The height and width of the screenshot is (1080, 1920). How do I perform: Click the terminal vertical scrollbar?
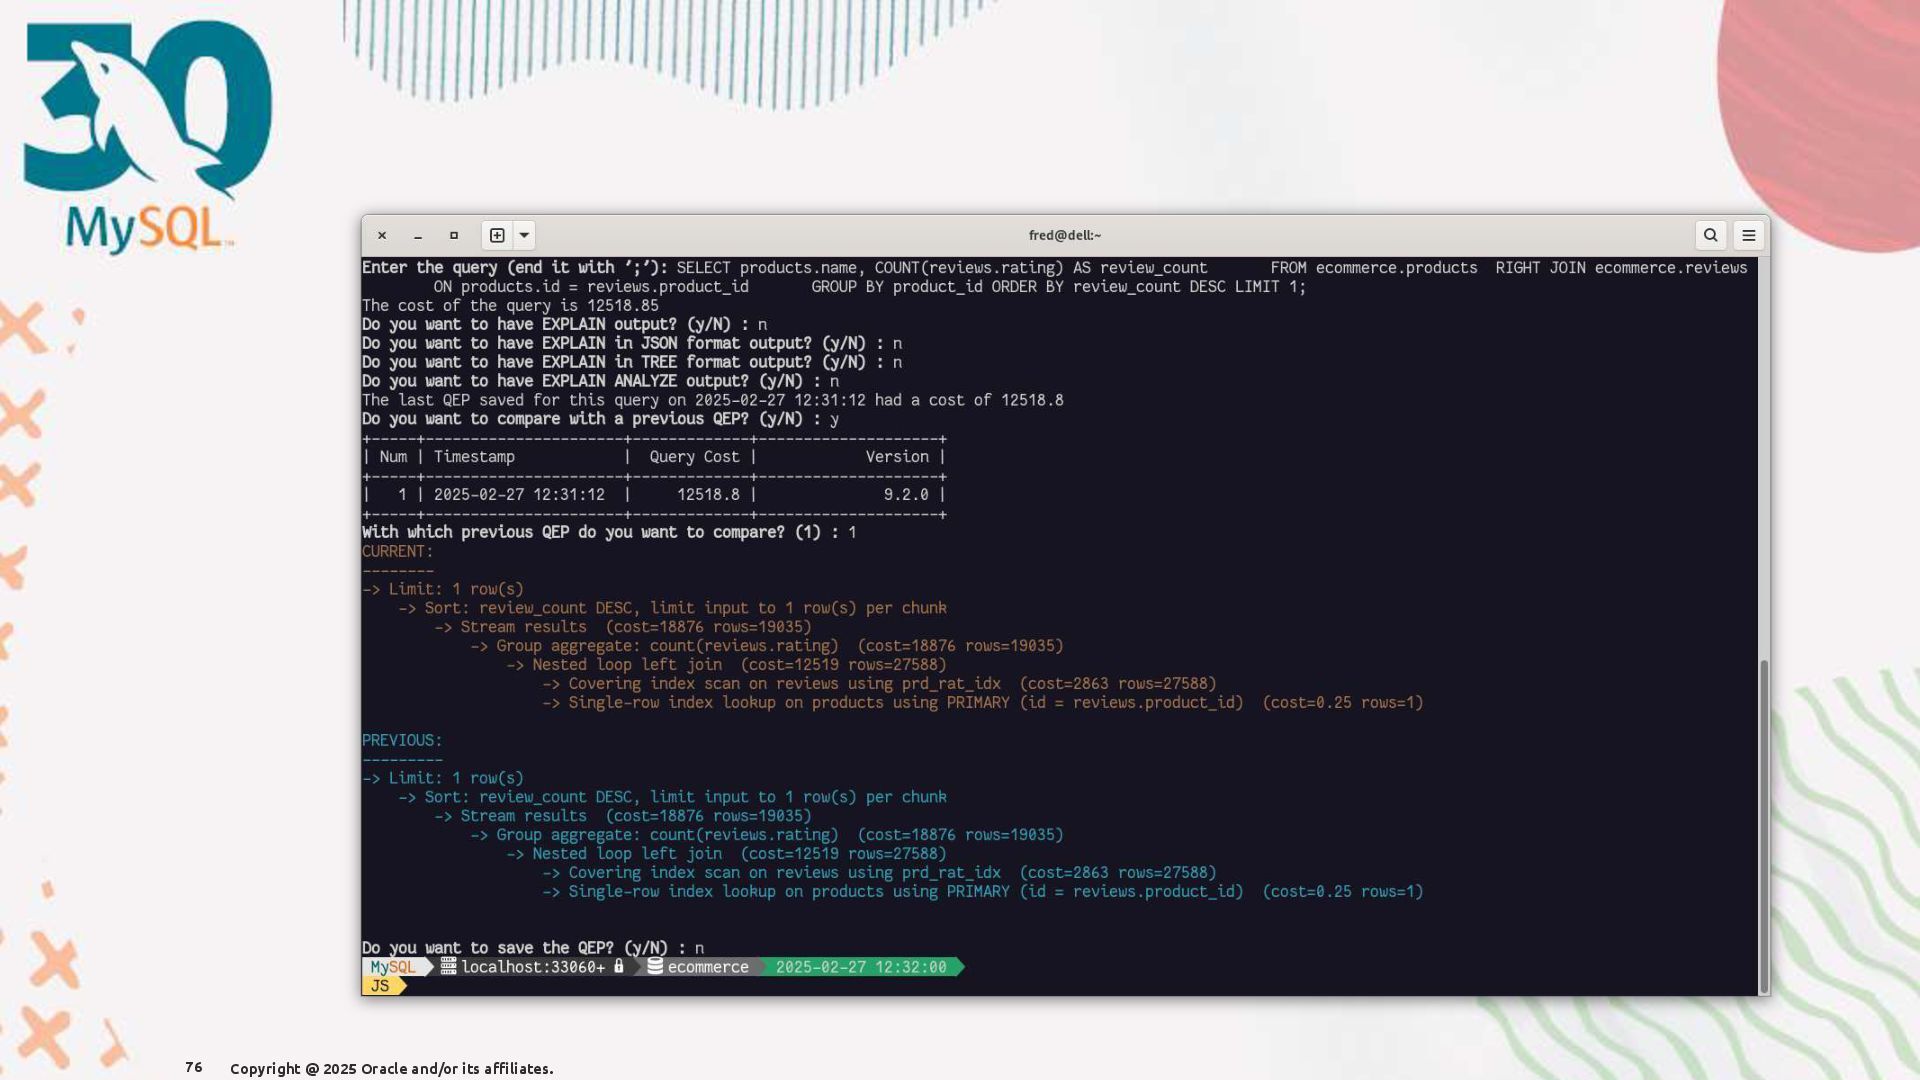(x=1764, y=825)
